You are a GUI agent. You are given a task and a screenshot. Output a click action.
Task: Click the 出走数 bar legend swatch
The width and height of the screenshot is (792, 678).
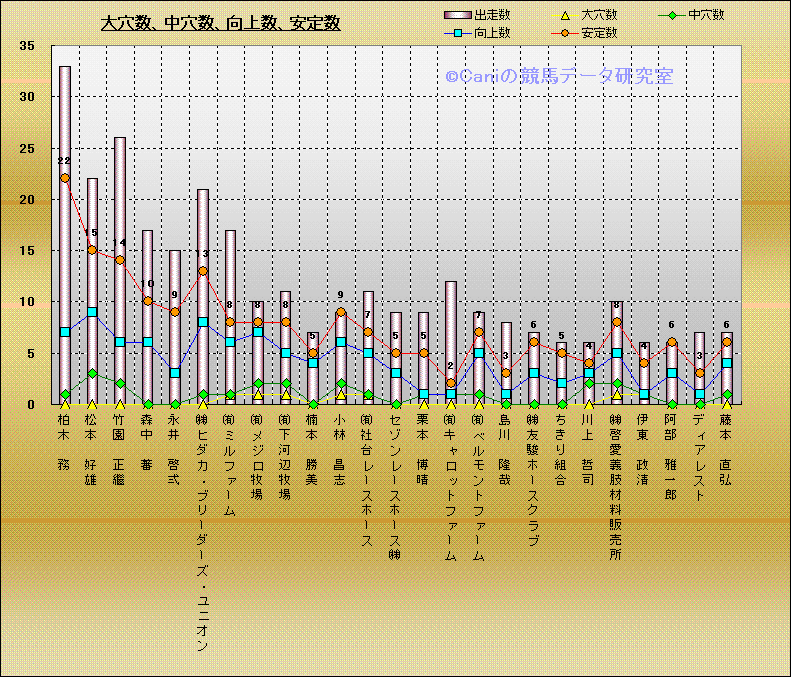click(x=457, y=15)
